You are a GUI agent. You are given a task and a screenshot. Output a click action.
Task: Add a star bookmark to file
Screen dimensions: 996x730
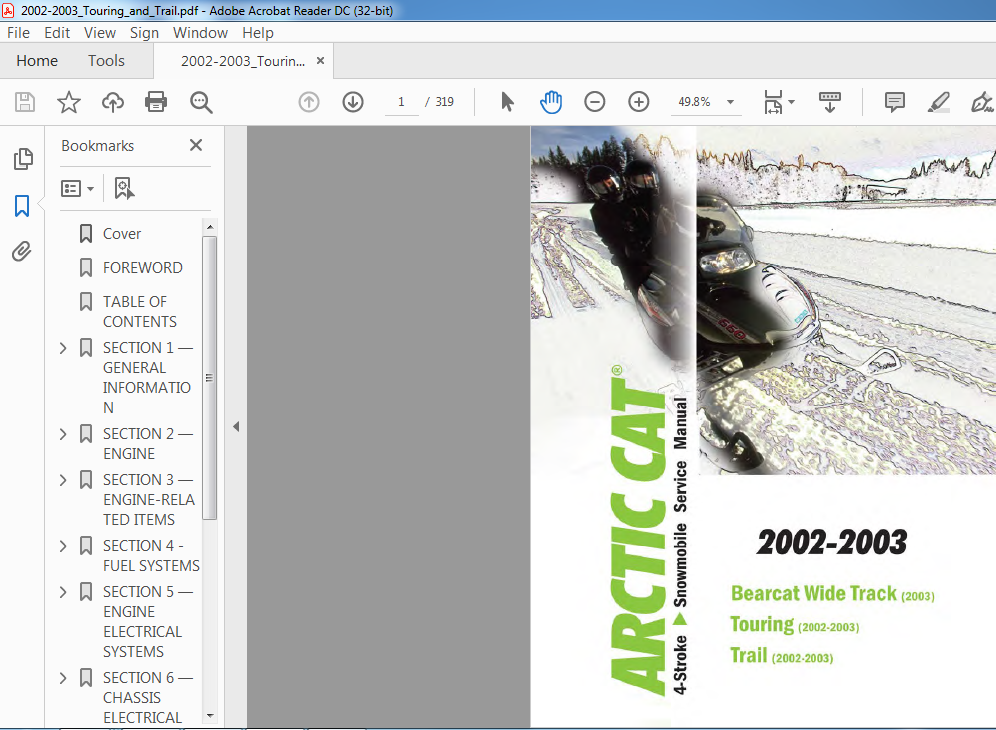pos(69,102)
